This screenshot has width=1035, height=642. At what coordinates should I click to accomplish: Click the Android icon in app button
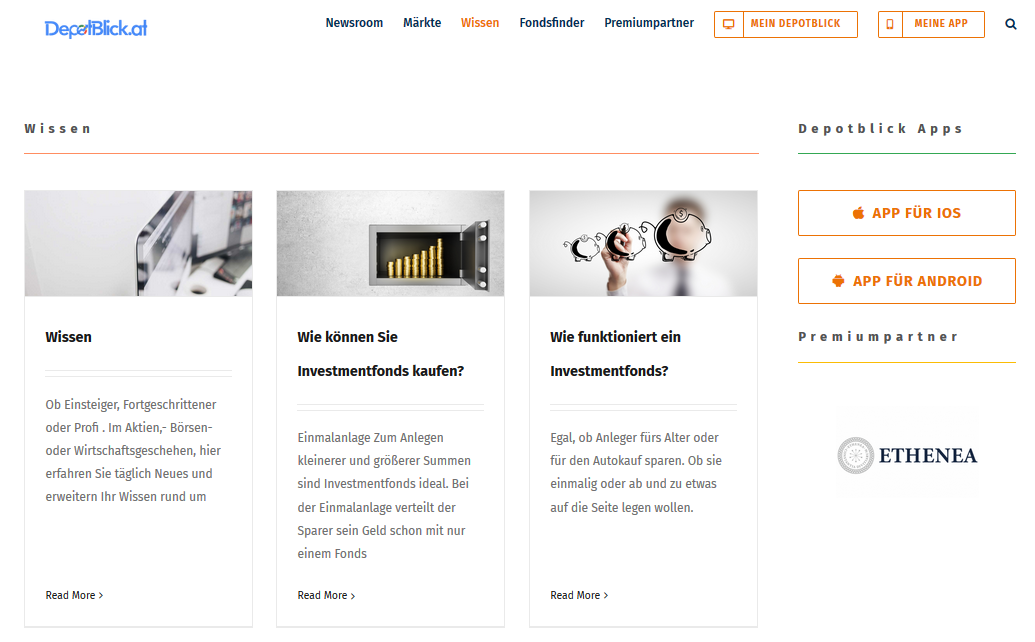[838, 281]
